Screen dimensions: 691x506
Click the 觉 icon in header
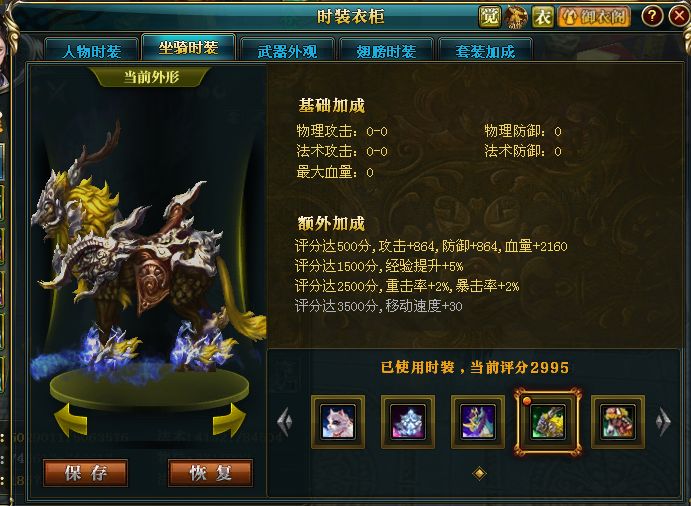(490, 17)
